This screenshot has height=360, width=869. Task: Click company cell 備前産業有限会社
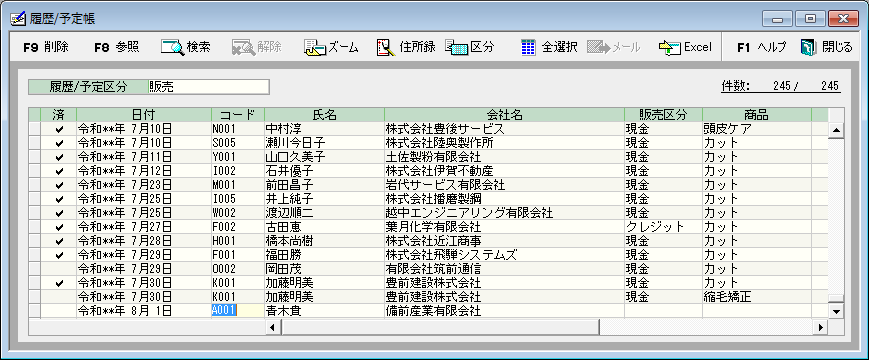pos(504,311)
